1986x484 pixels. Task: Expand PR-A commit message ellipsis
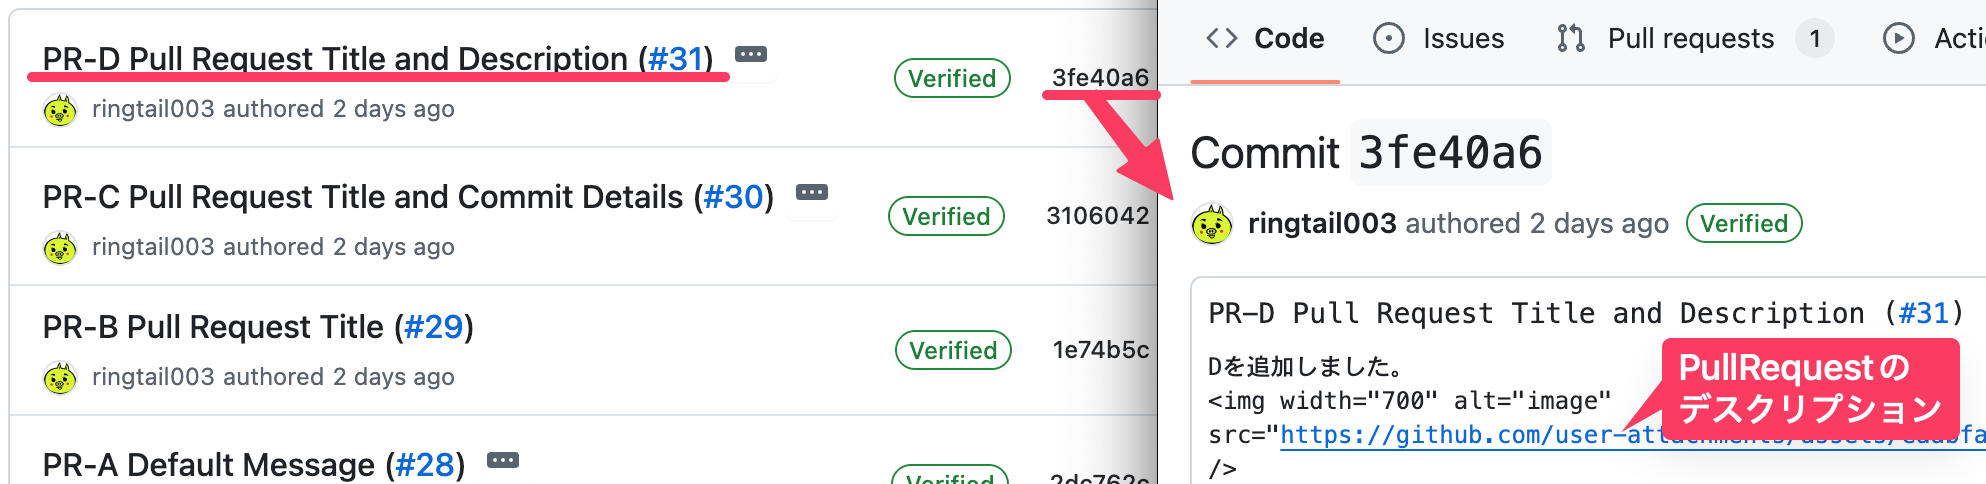click(x=503, y=460)
